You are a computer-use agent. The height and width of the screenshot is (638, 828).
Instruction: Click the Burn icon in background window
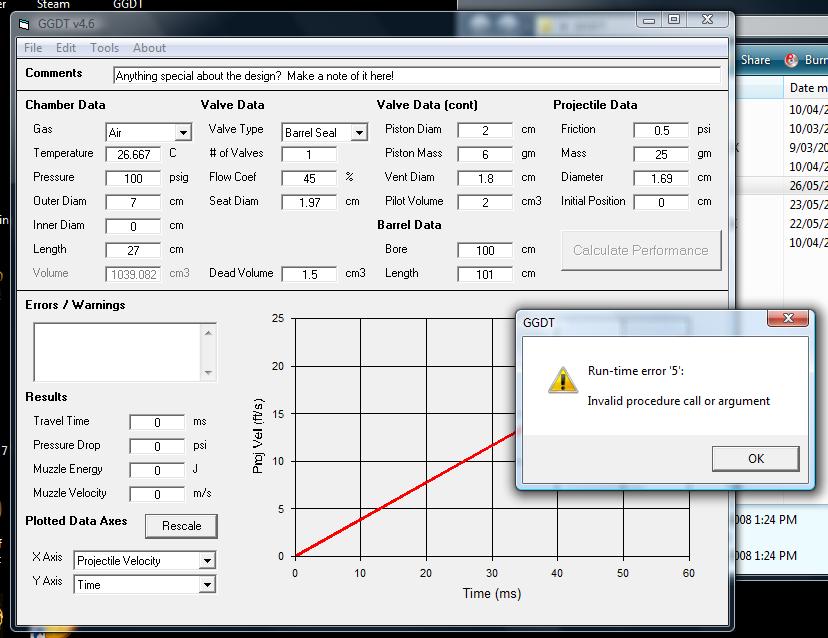[x=794, y=60]
